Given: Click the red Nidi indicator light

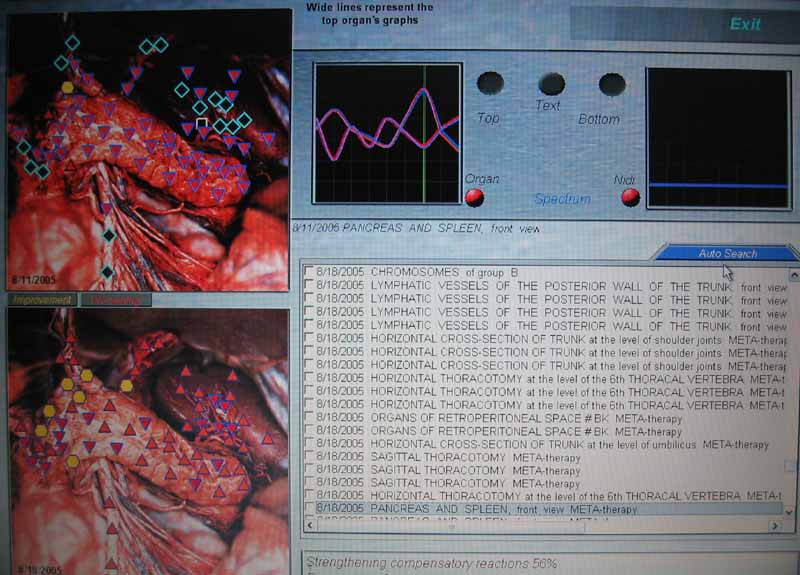Looking at the screenshot, I should click(630, 198).
